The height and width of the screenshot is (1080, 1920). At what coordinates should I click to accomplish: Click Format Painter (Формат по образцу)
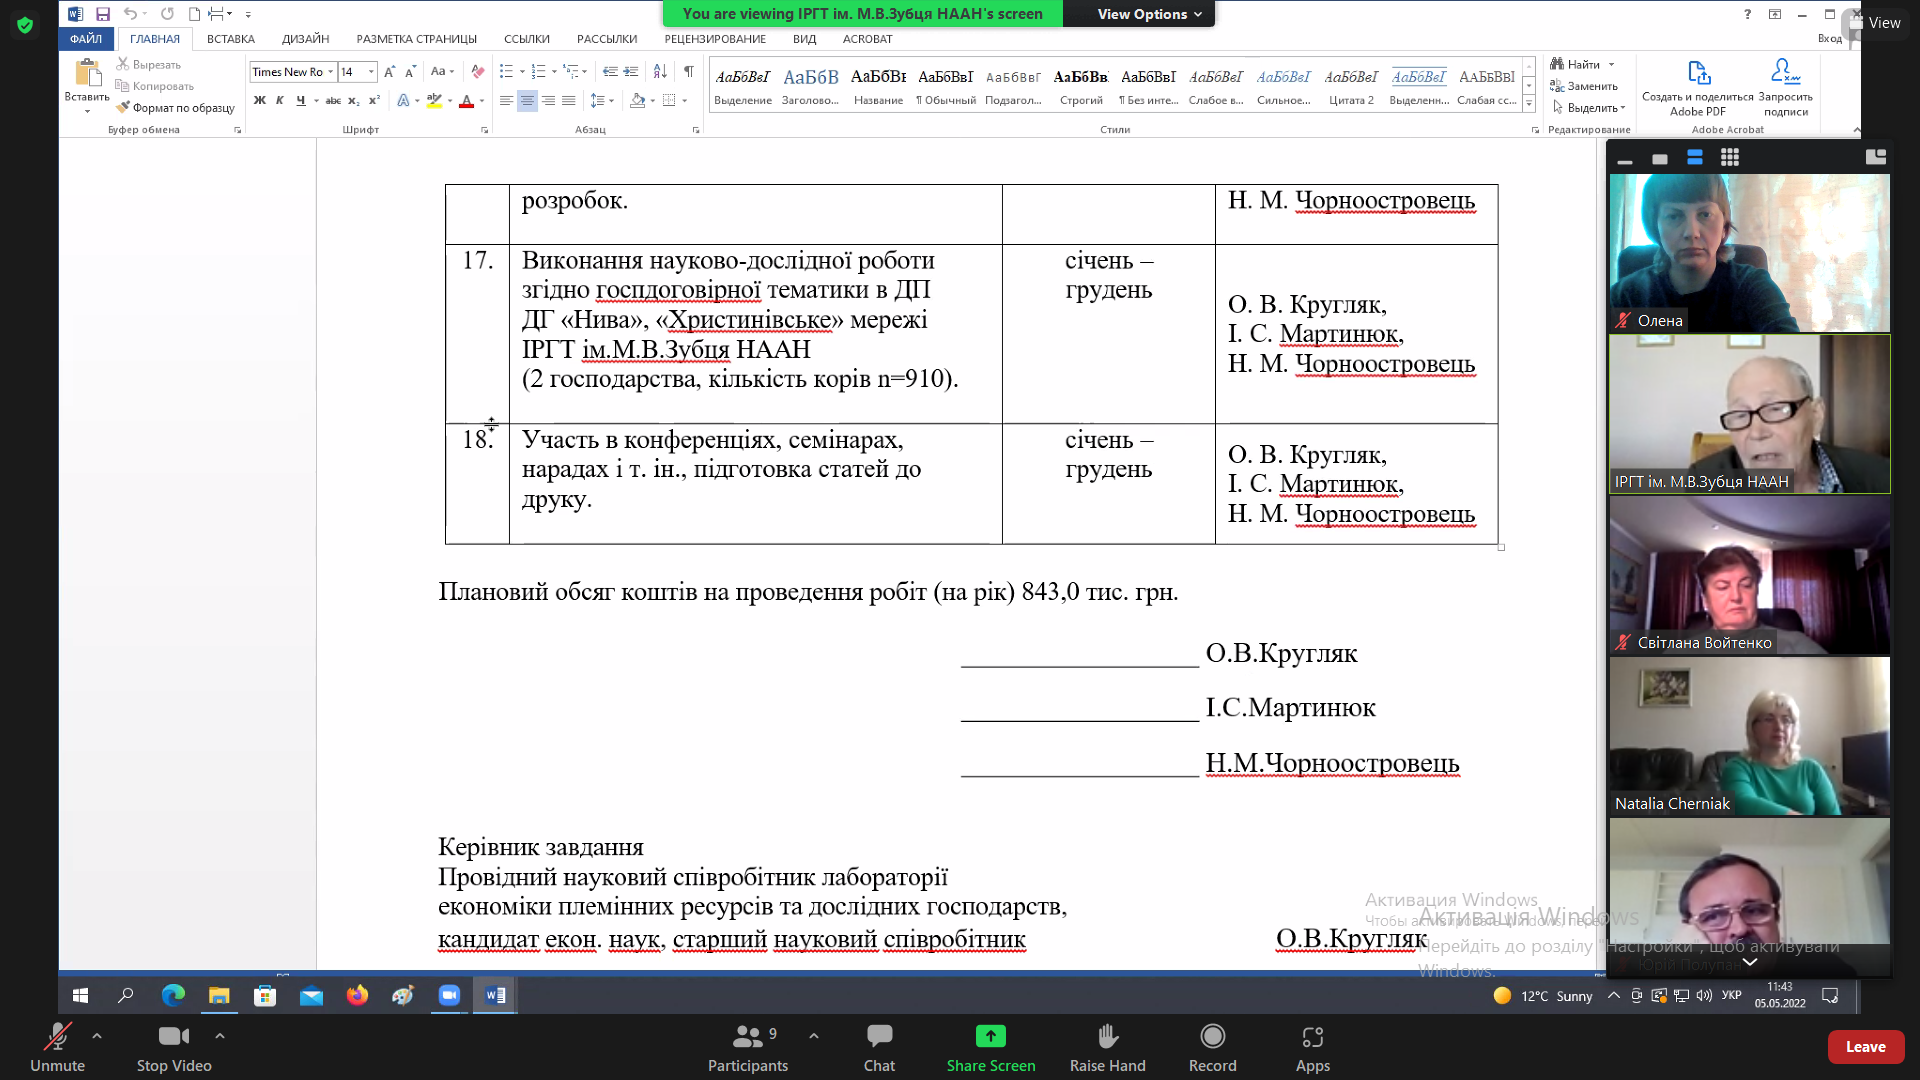click(x=175, y=108)
